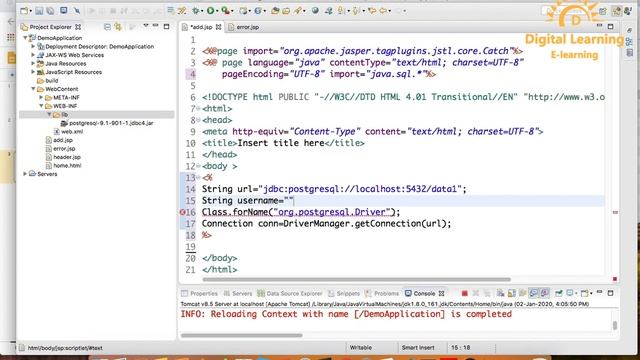Click the Save toolbar icon
Viewport: 640px width, 360px height.
point(39,11)
